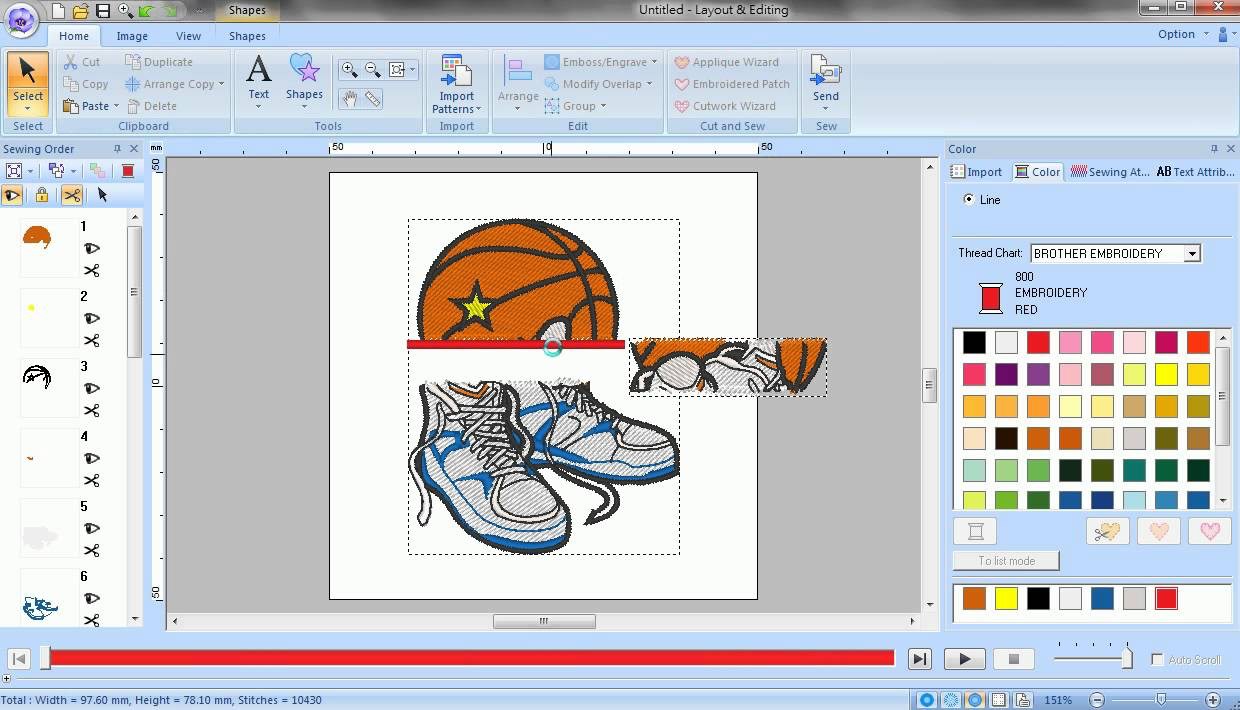The image size is (1240, 710).
Task: Hide sewing order item 1 with eye icon
Action: coord(92,248)
